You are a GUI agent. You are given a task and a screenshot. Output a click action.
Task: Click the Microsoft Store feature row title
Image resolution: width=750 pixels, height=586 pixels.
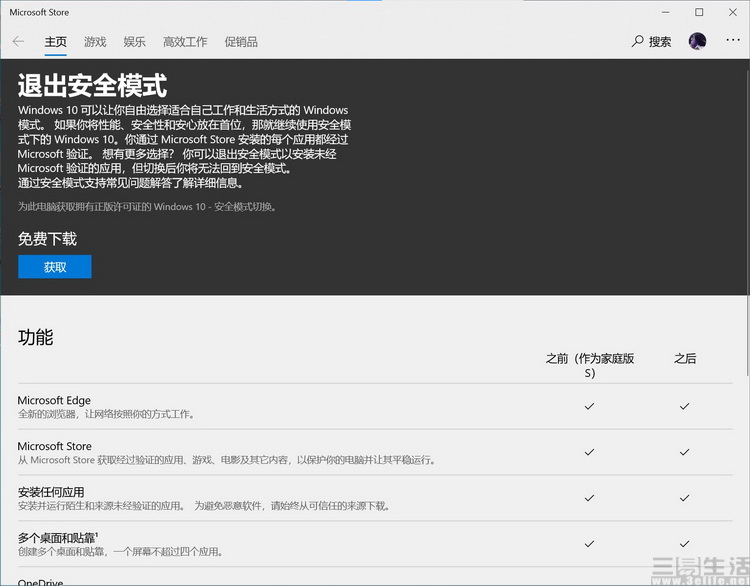(x=55, y=446)
